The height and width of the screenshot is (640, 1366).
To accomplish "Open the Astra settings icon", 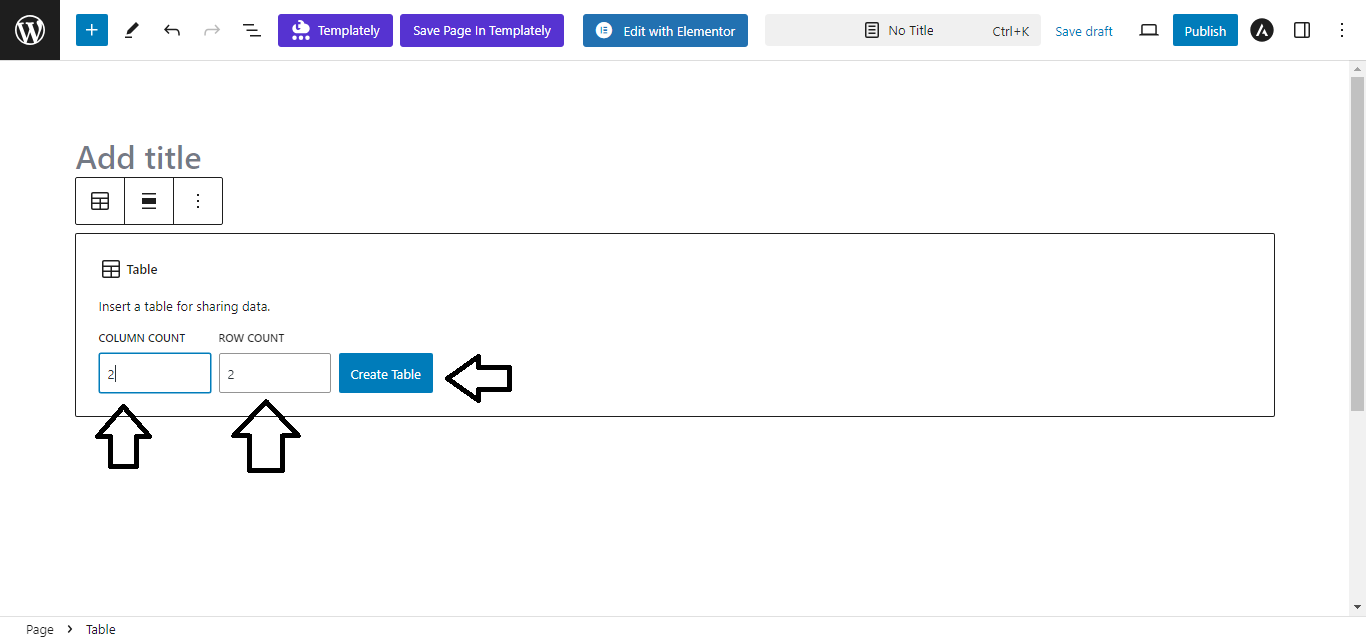I will click(1262, 30).
